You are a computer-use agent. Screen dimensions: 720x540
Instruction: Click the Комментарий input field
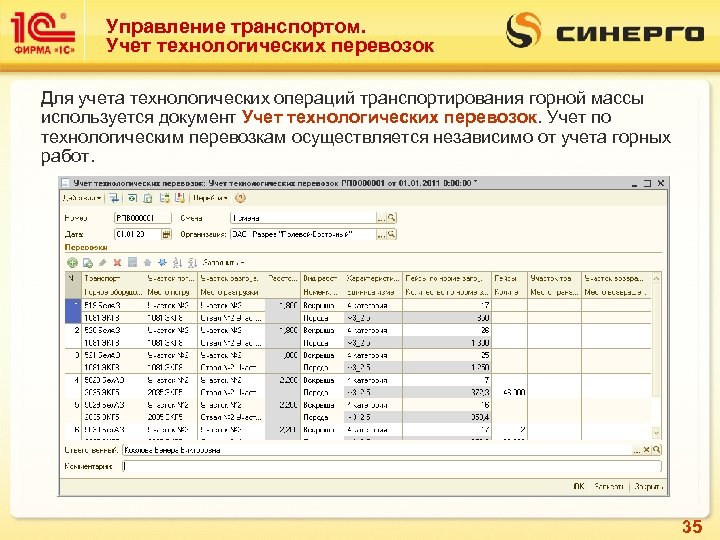pyautogui.click(x=392, y=467)
